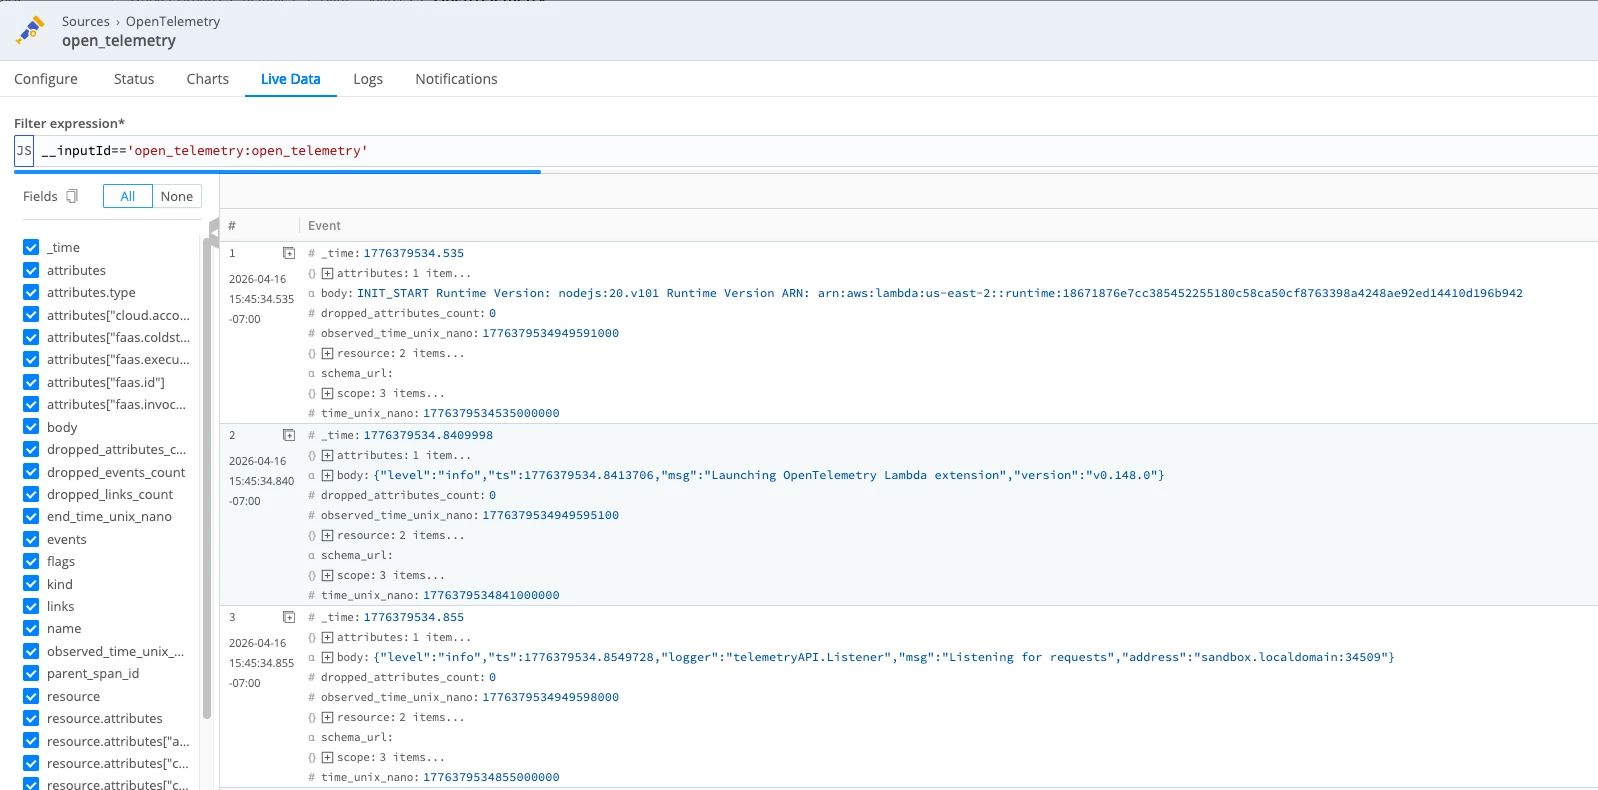
Task: Toggle observed_time_unix_... field checkbox
Action: point(31,651)
